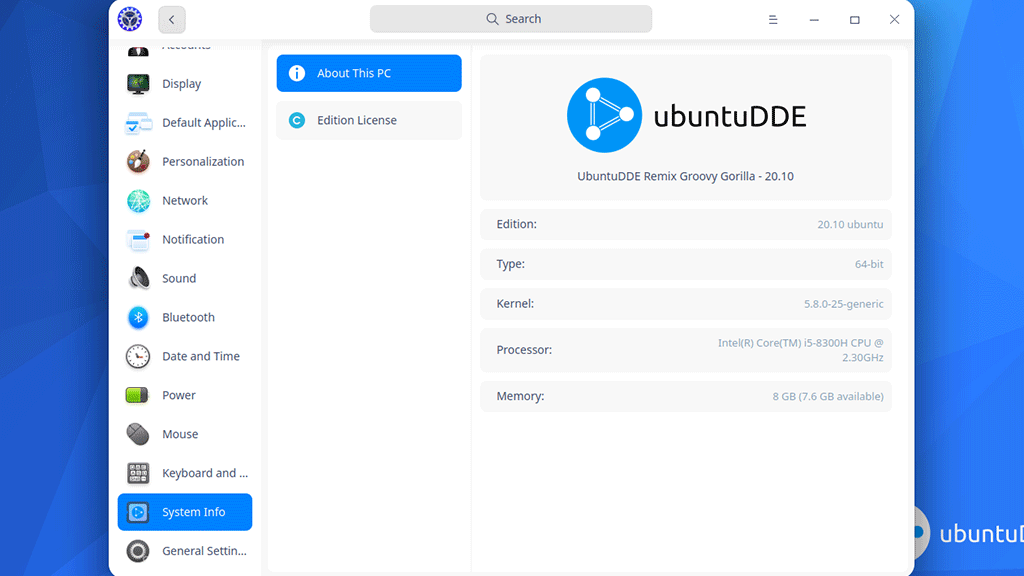The width and height of the screenshot is (1024, 576).
Task: Switch to the Edition License tab
Action: click(368, 119)
